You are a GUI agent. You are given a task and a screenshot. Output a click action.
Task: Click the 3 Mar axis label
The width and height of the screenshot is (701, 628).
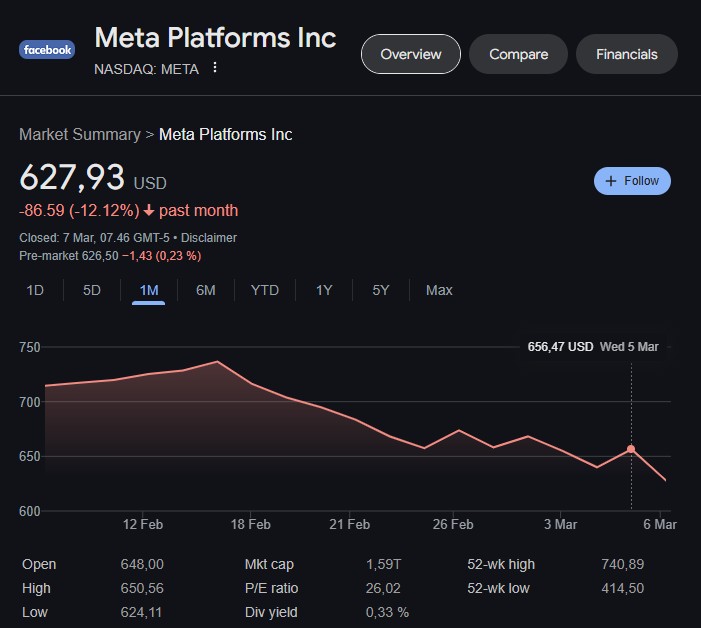pos(560,524)
